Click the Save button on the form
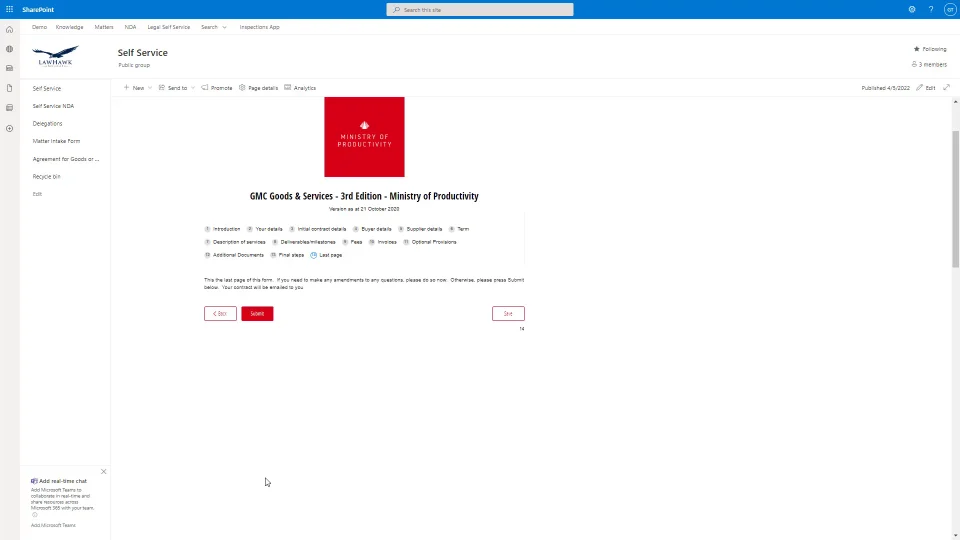The height and width of the screenshot is (540, 960). click(508, 313)
